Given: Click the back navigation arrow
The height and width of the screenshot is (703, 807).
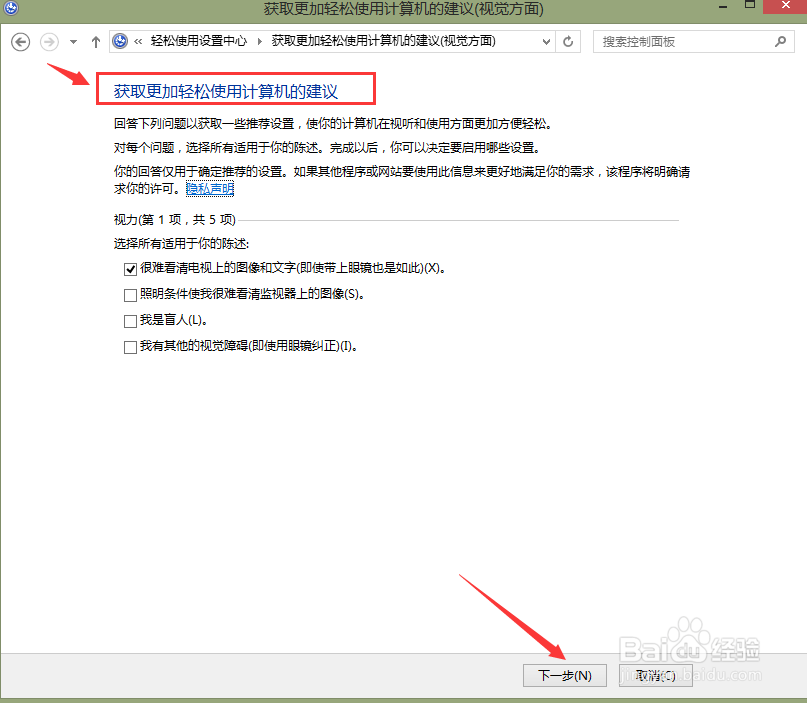Looking at the screenshot, I should 20,41.
